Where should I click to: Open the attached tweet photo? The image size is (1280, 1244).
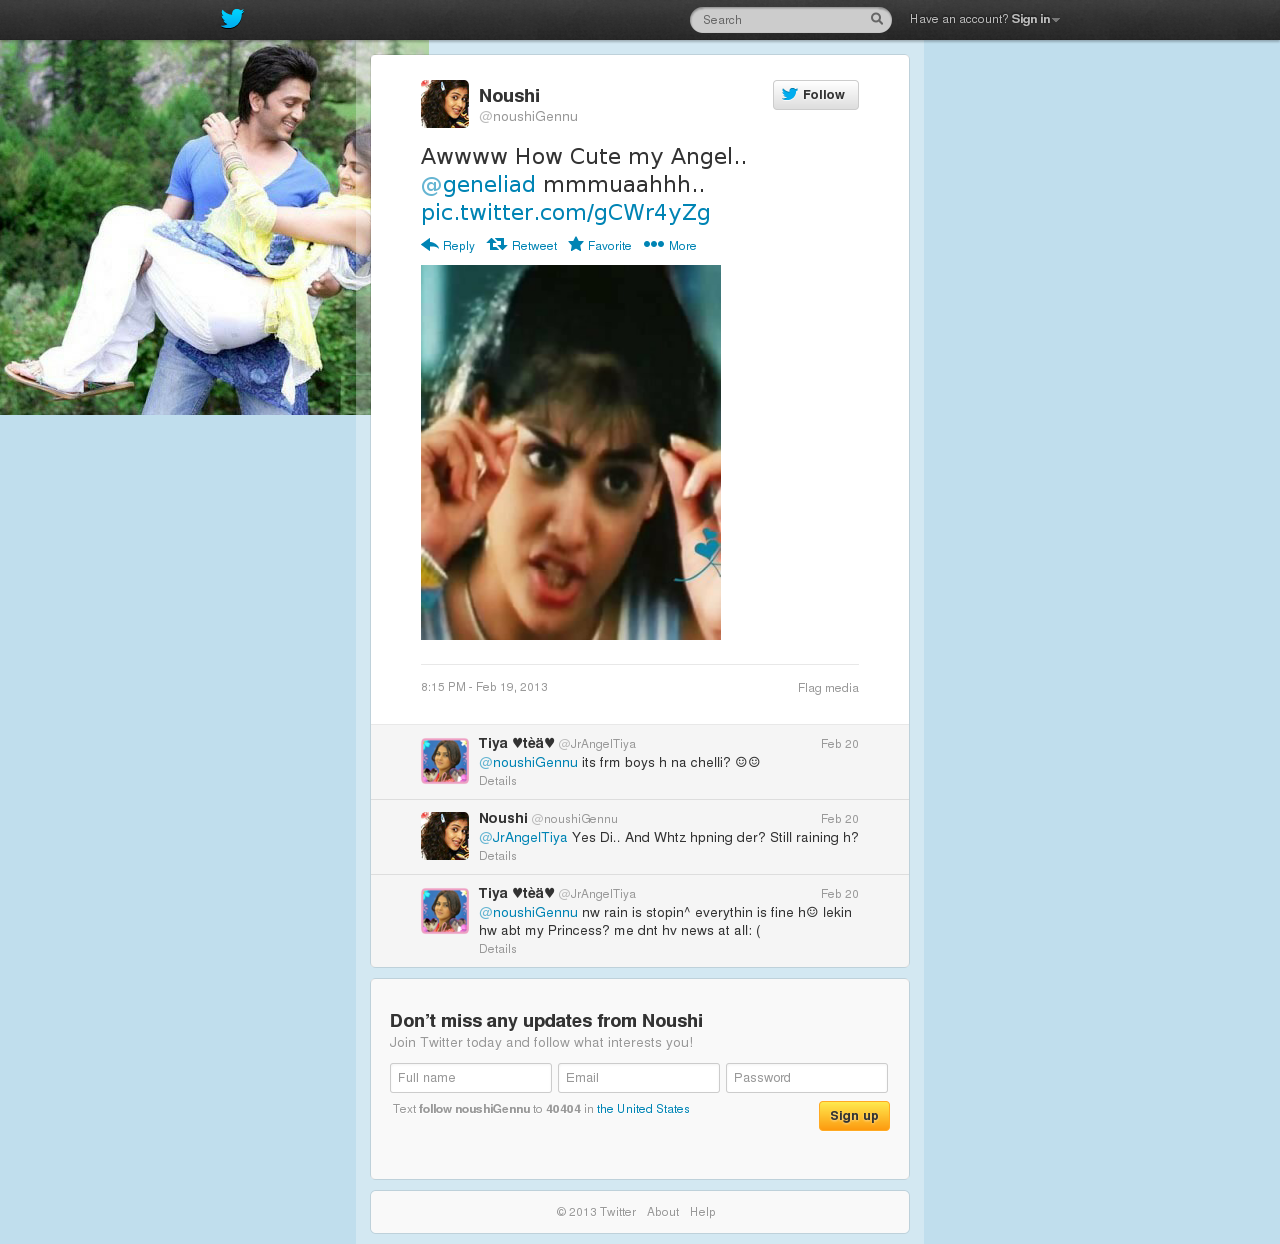571,452
